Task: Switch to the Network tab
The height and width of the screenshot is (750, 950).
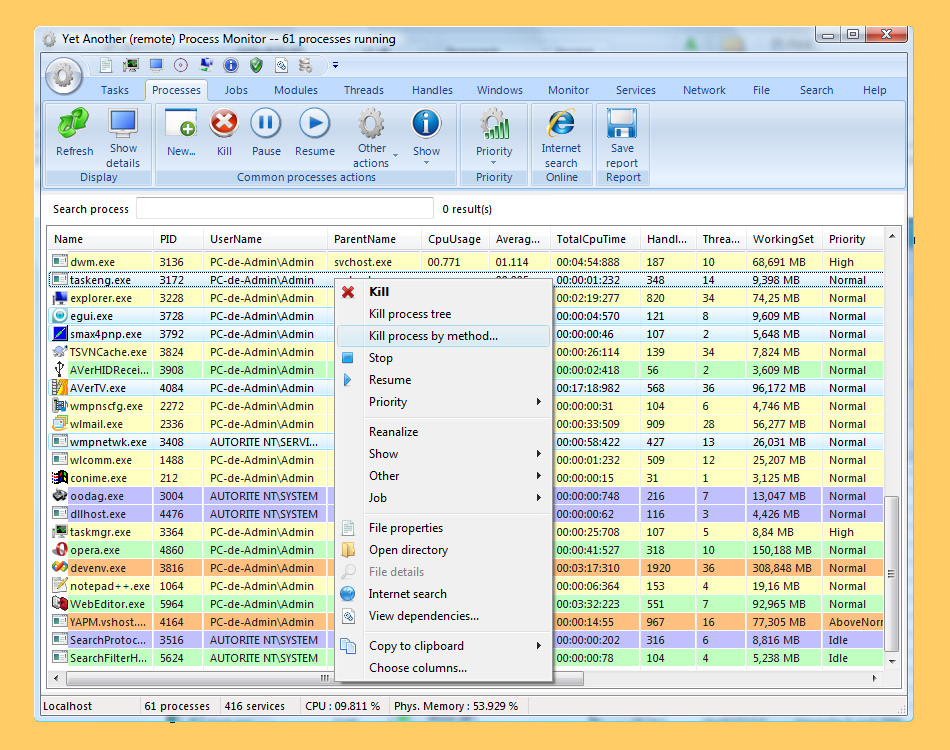Action: 704,90
